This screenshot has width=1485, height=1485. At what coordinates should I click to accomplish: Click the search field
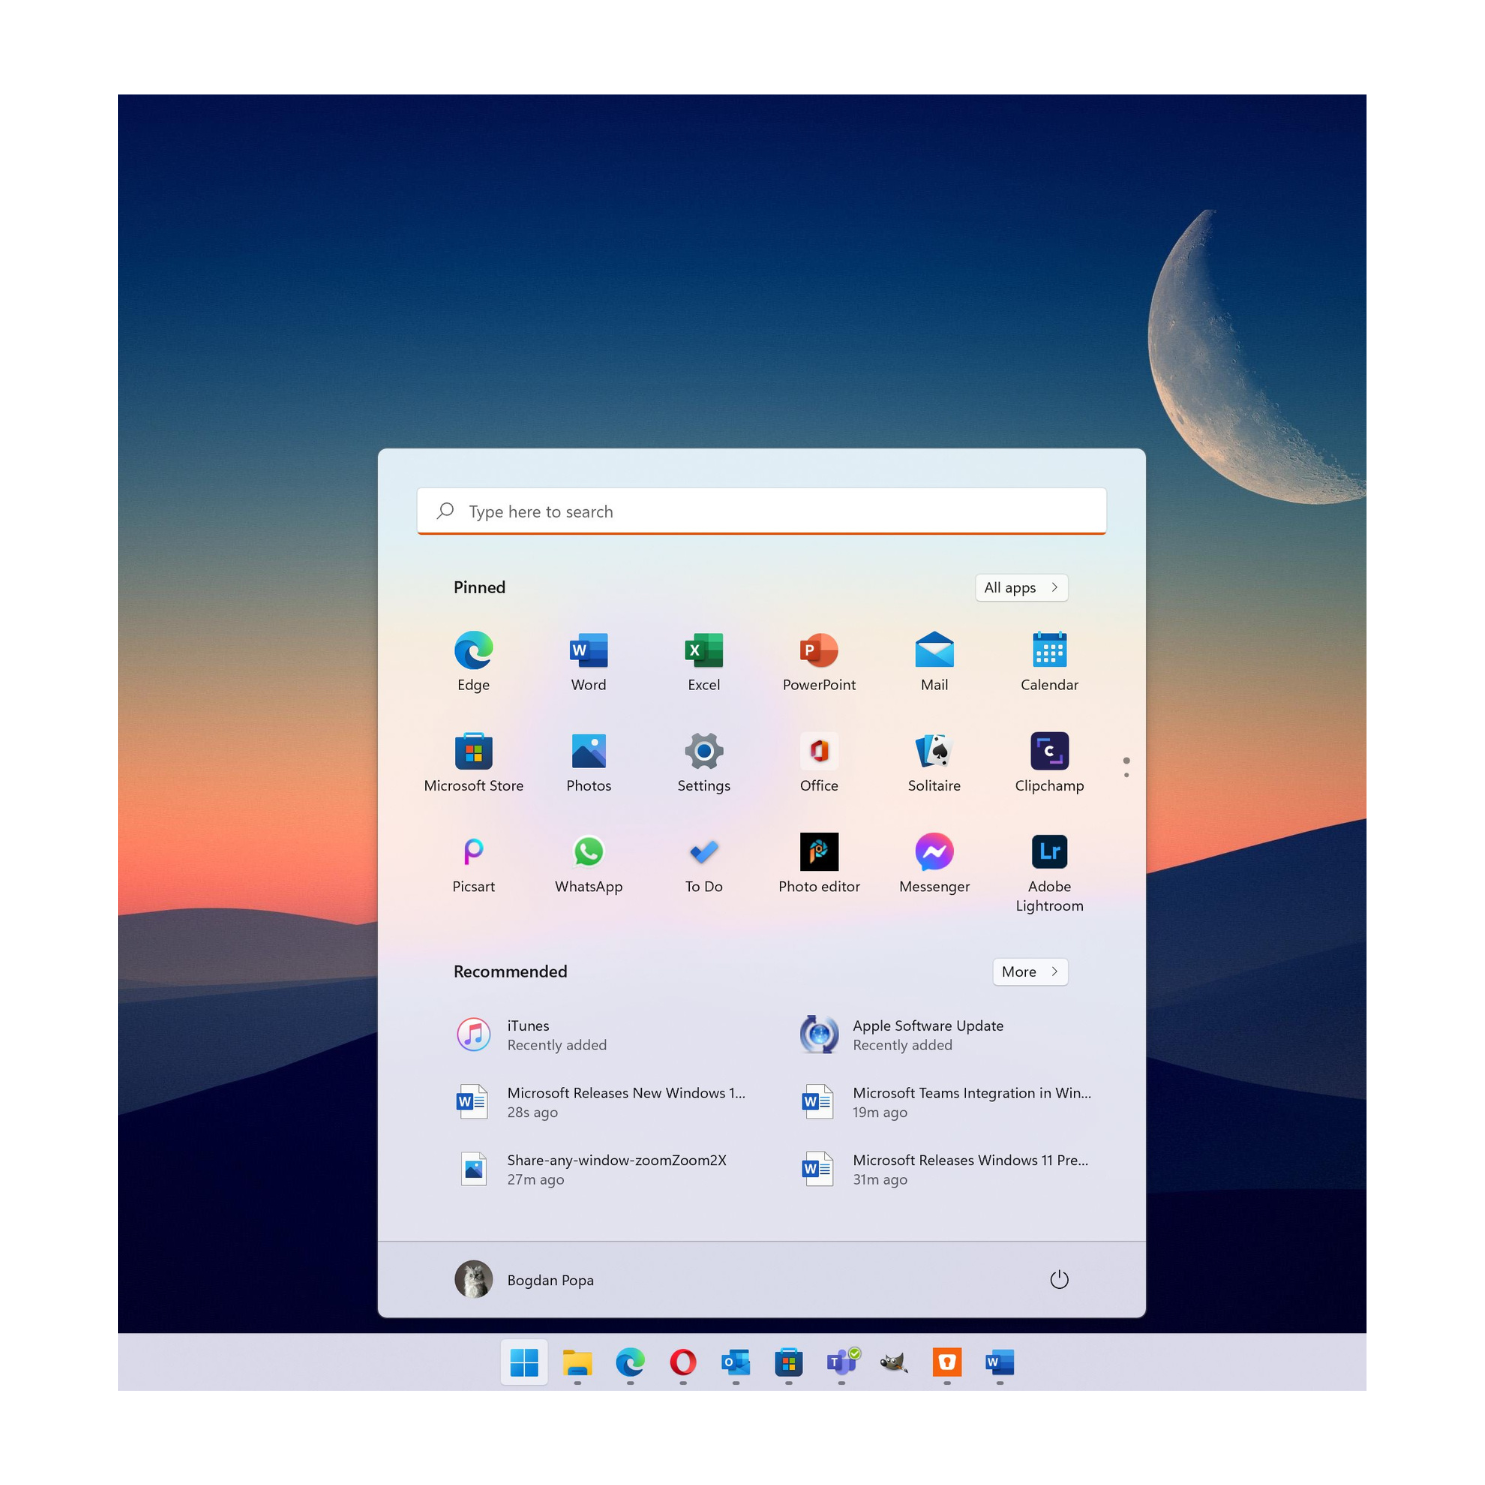(x=761, y=511)
